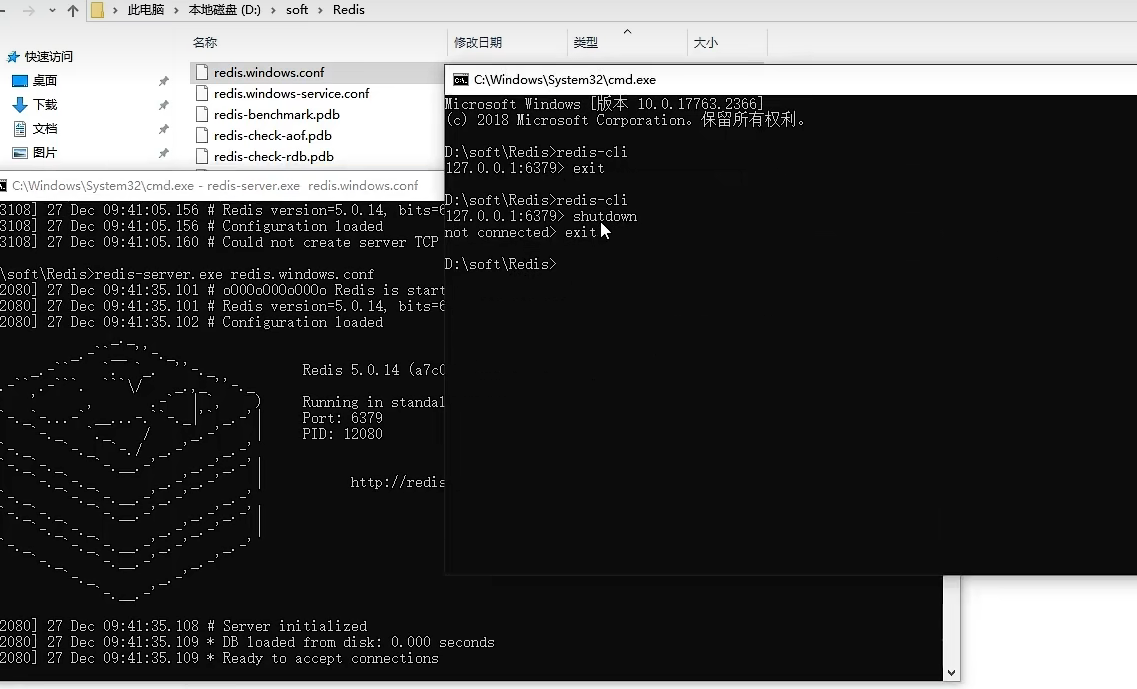Click the 'not connected> exit' line
Viewport: 1137px width, 689px height.
[520, 232]
